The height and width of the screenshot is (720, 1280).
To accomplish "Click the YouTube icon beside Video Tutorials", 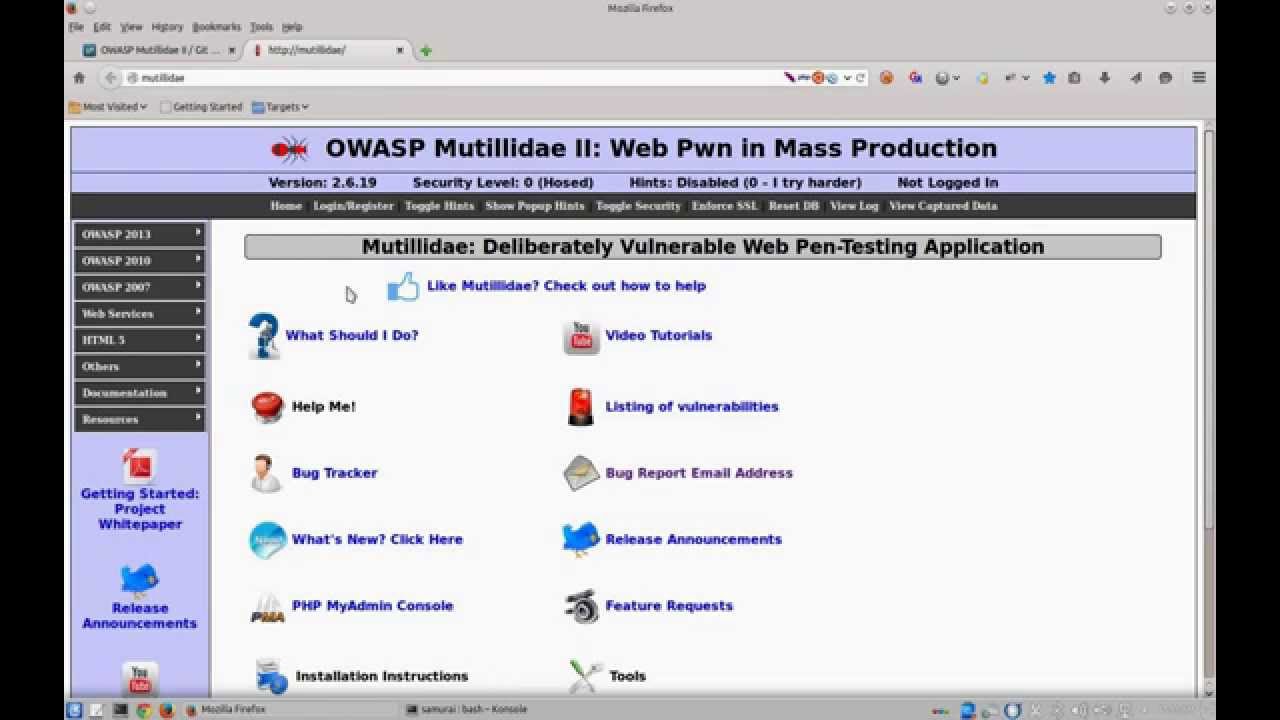I will point(581,337).
